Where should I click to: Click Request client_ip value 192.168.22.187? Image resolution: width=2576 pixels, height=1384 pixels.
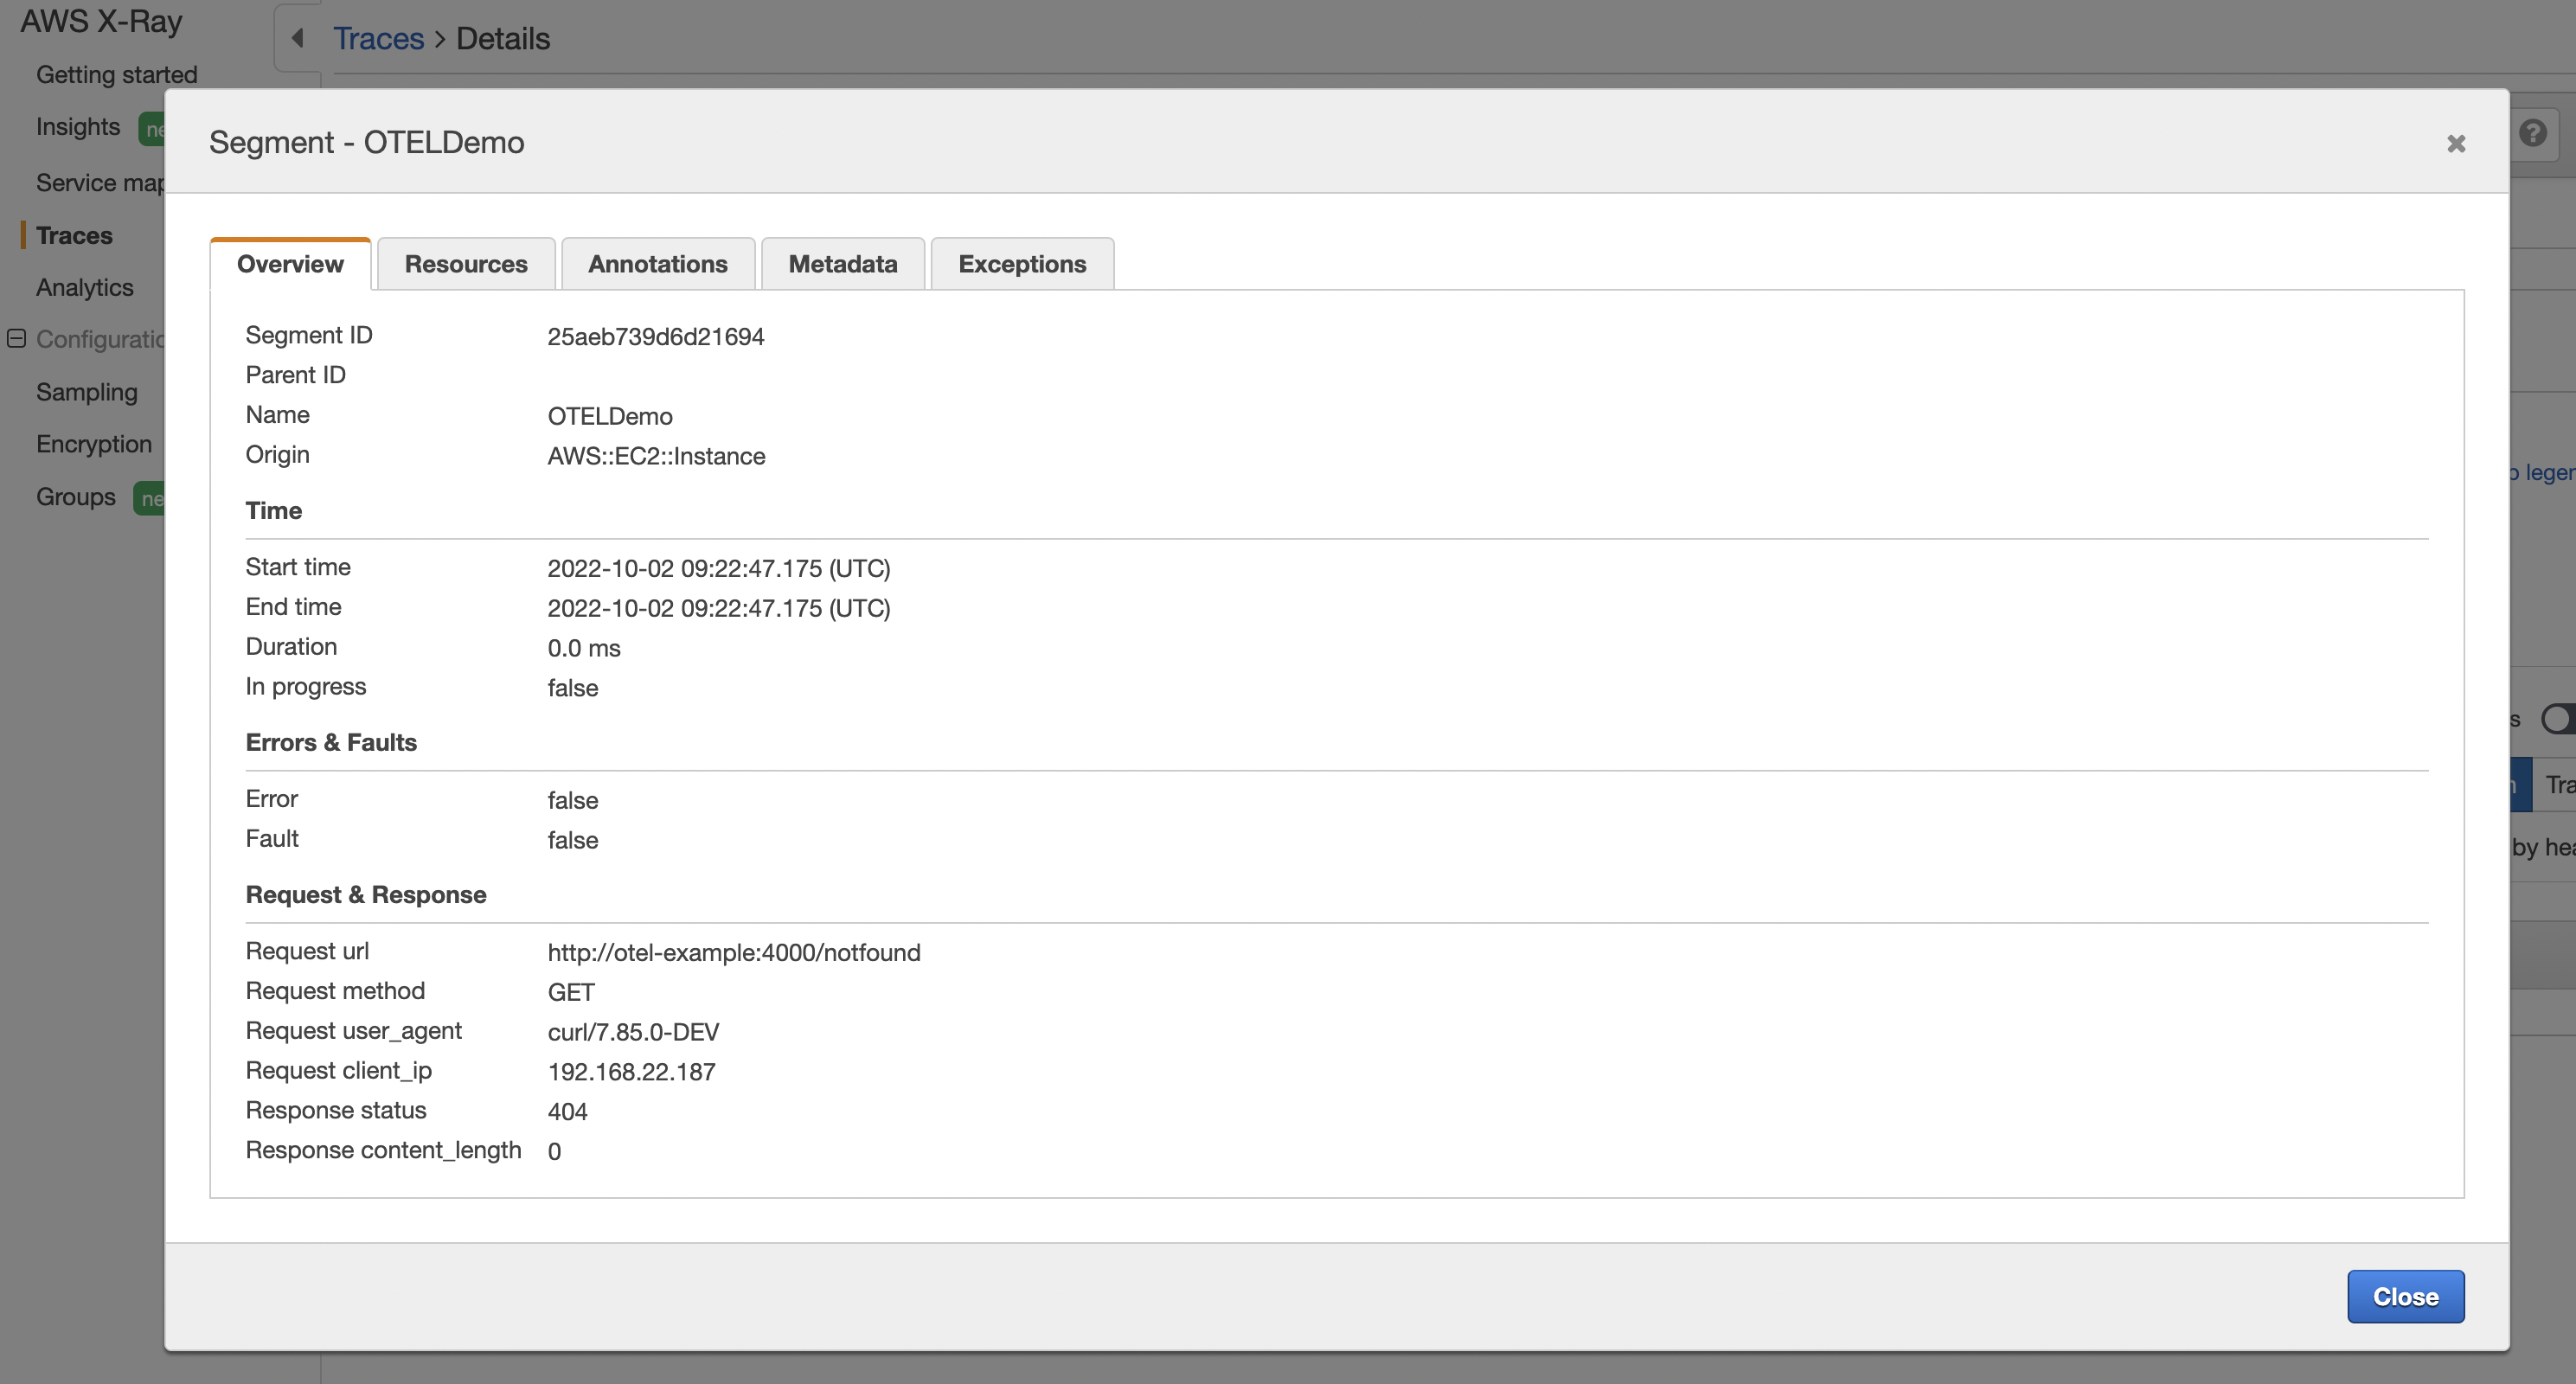(631, 1071)
